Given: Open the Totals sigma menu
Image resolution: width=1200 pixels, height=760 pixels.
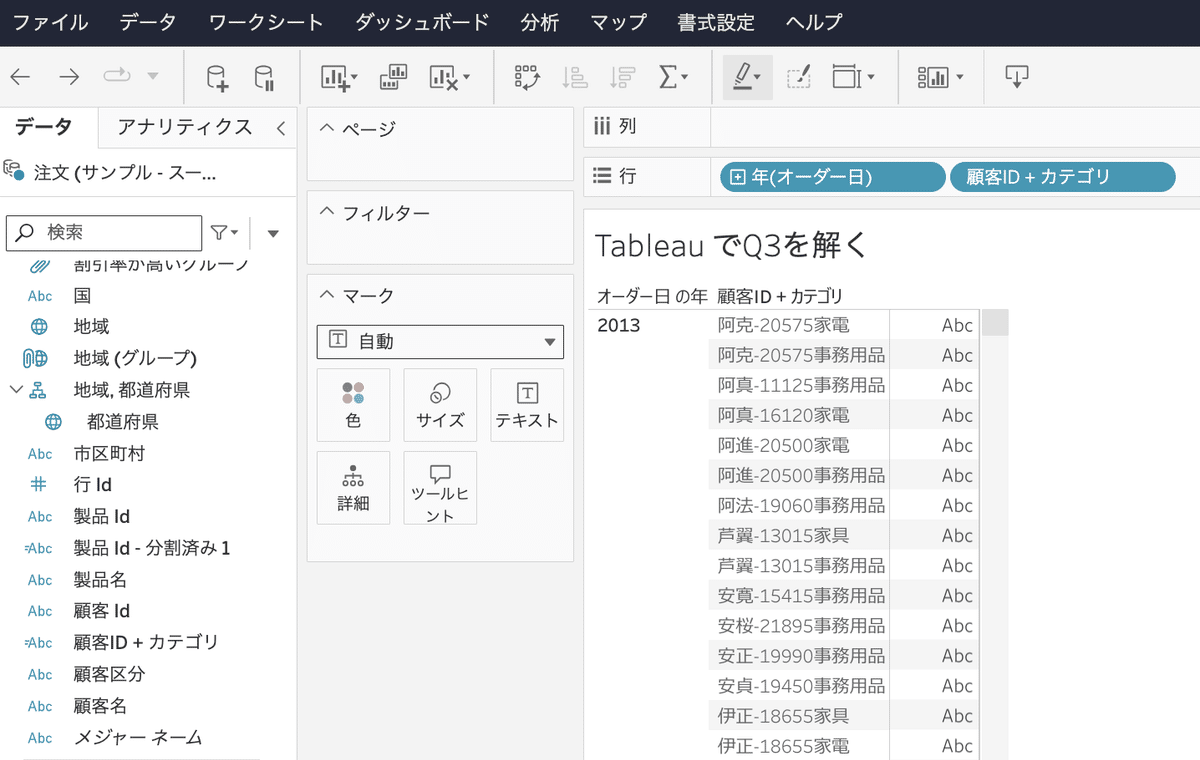Looking at the screenshot, I should point(674,77).
